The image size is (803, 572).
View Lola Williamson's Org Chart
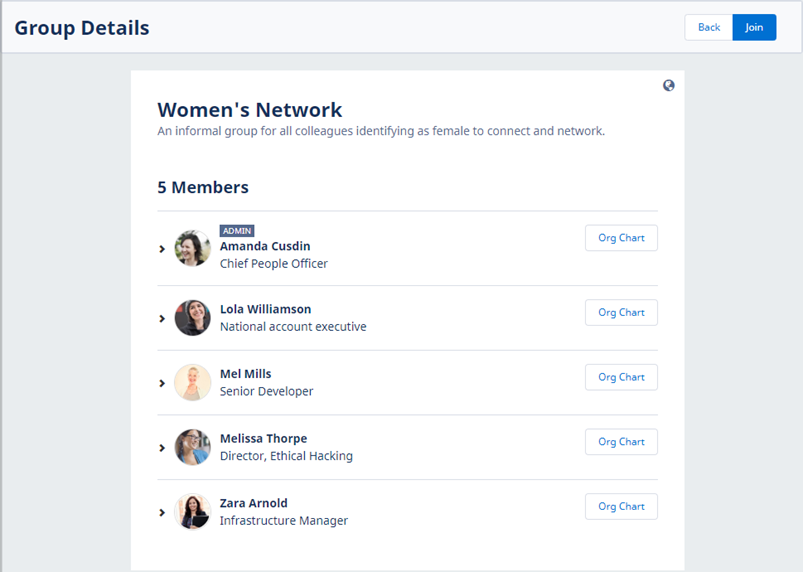pyautogui.click(x=621, y=312)
